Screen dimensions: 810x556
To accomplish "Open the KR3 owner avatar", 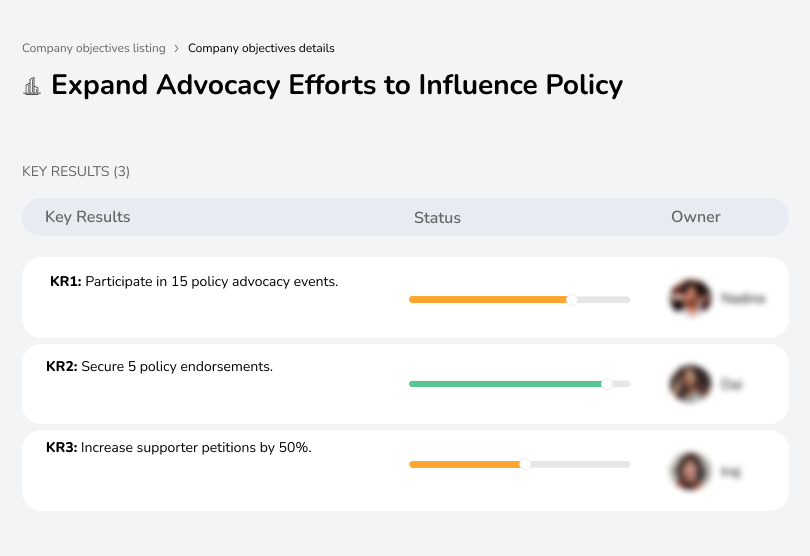I will point(690,470).
